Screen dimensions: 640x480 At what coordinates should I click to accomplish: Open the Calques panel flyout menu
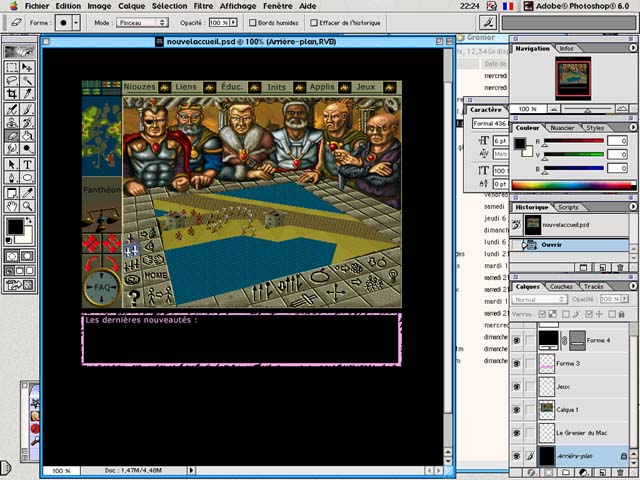633,286
